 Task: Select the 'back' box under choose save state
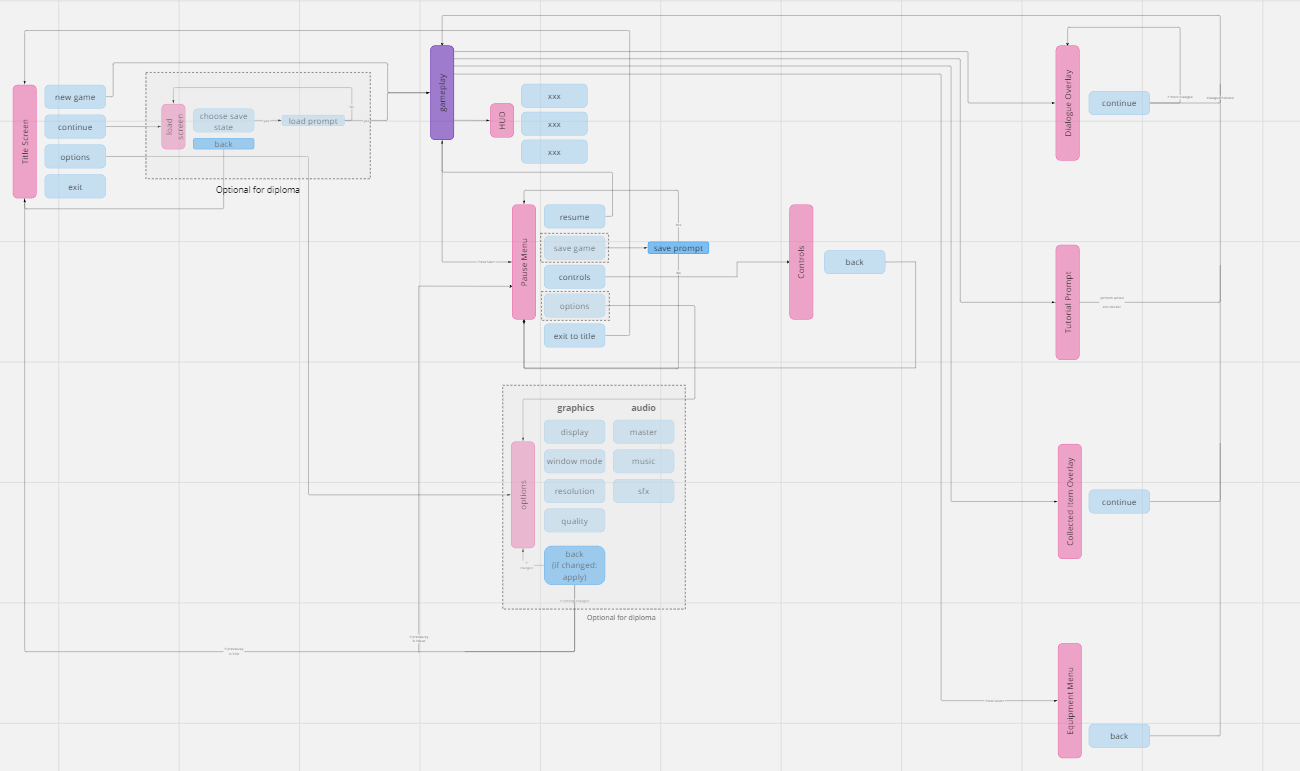coord(224,144)
